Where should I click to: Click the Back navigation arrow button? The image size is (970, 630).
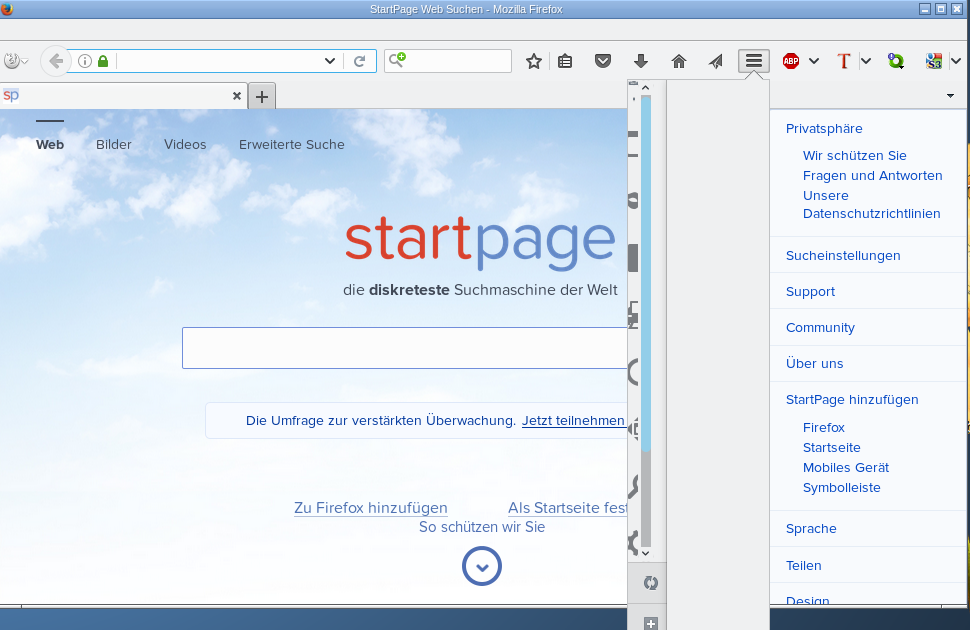pyautogui.click(x=56, y=61)
